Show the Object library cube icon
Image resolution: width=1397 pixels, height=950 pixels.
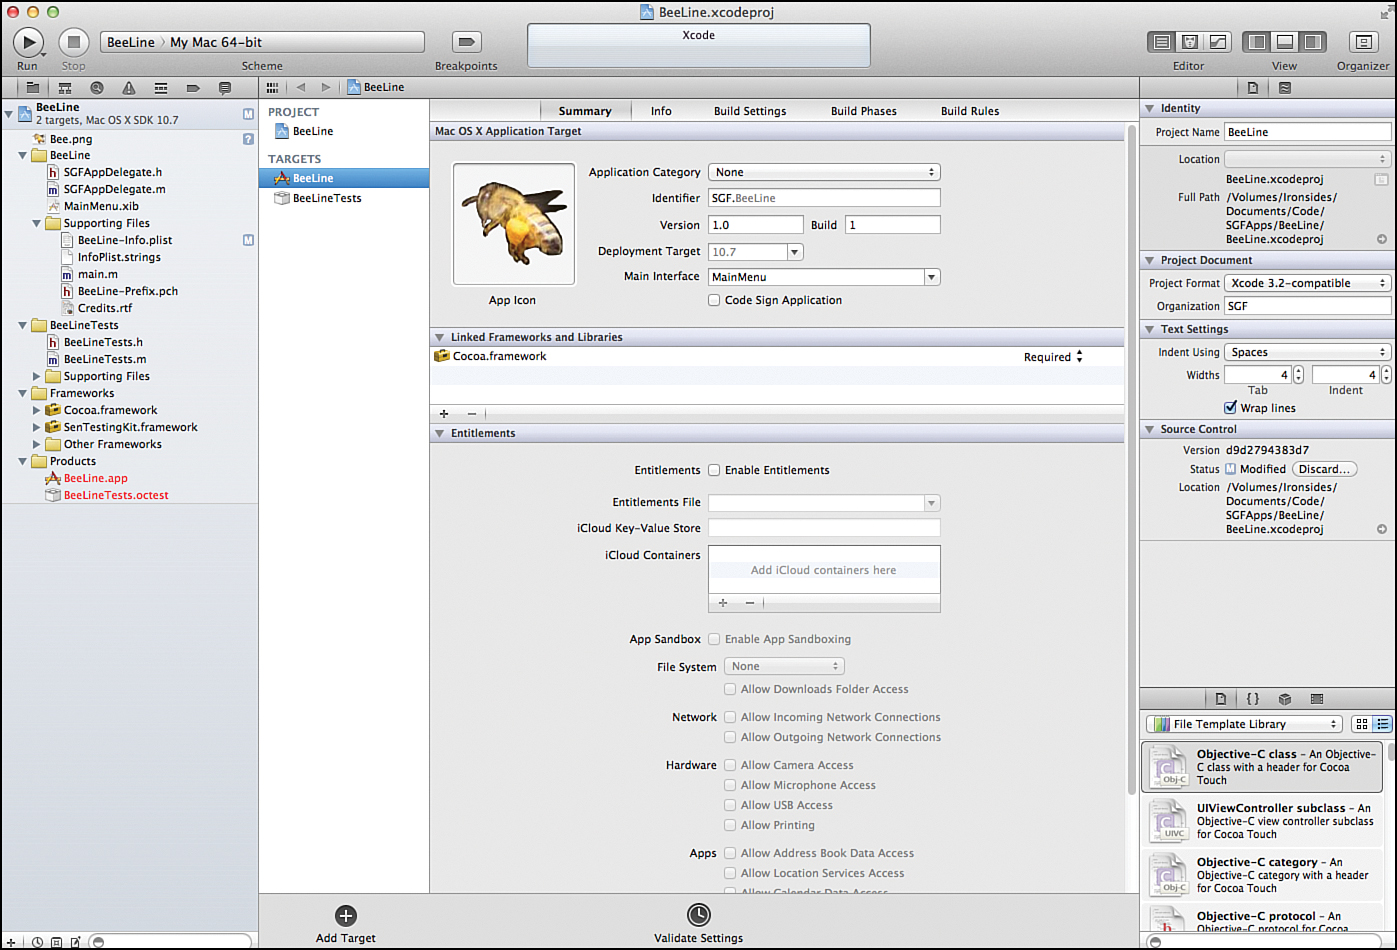(x=1285, y=699)
